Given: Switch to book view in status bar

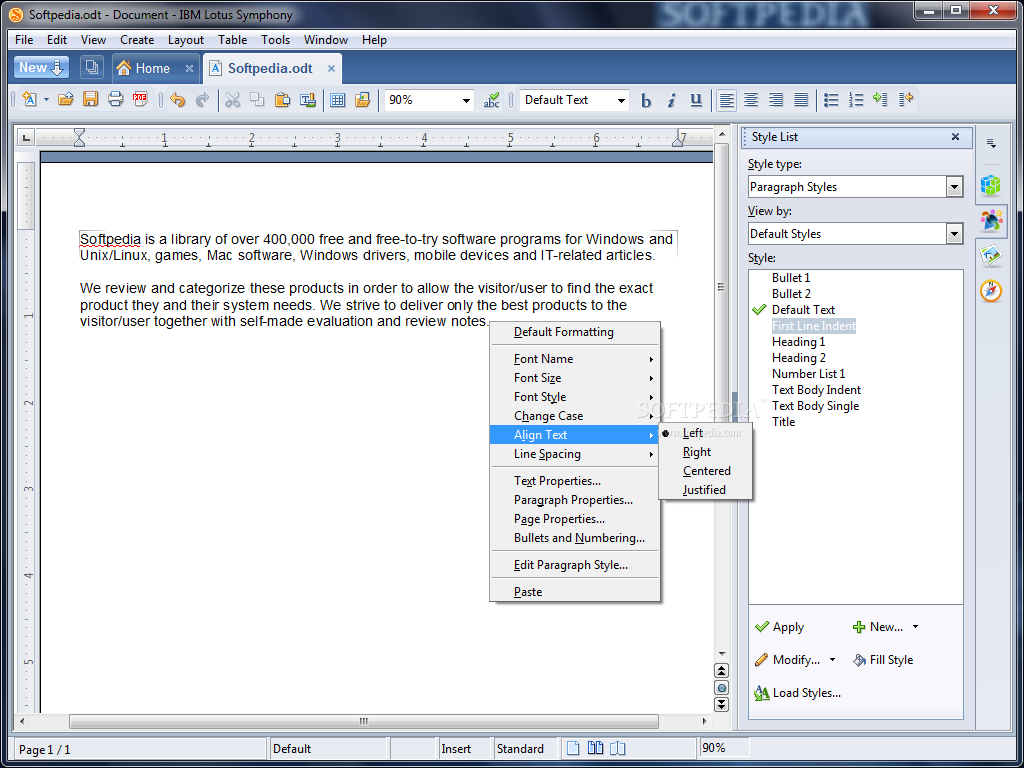Looking at the screenshot, I should [x=618, y=748].
